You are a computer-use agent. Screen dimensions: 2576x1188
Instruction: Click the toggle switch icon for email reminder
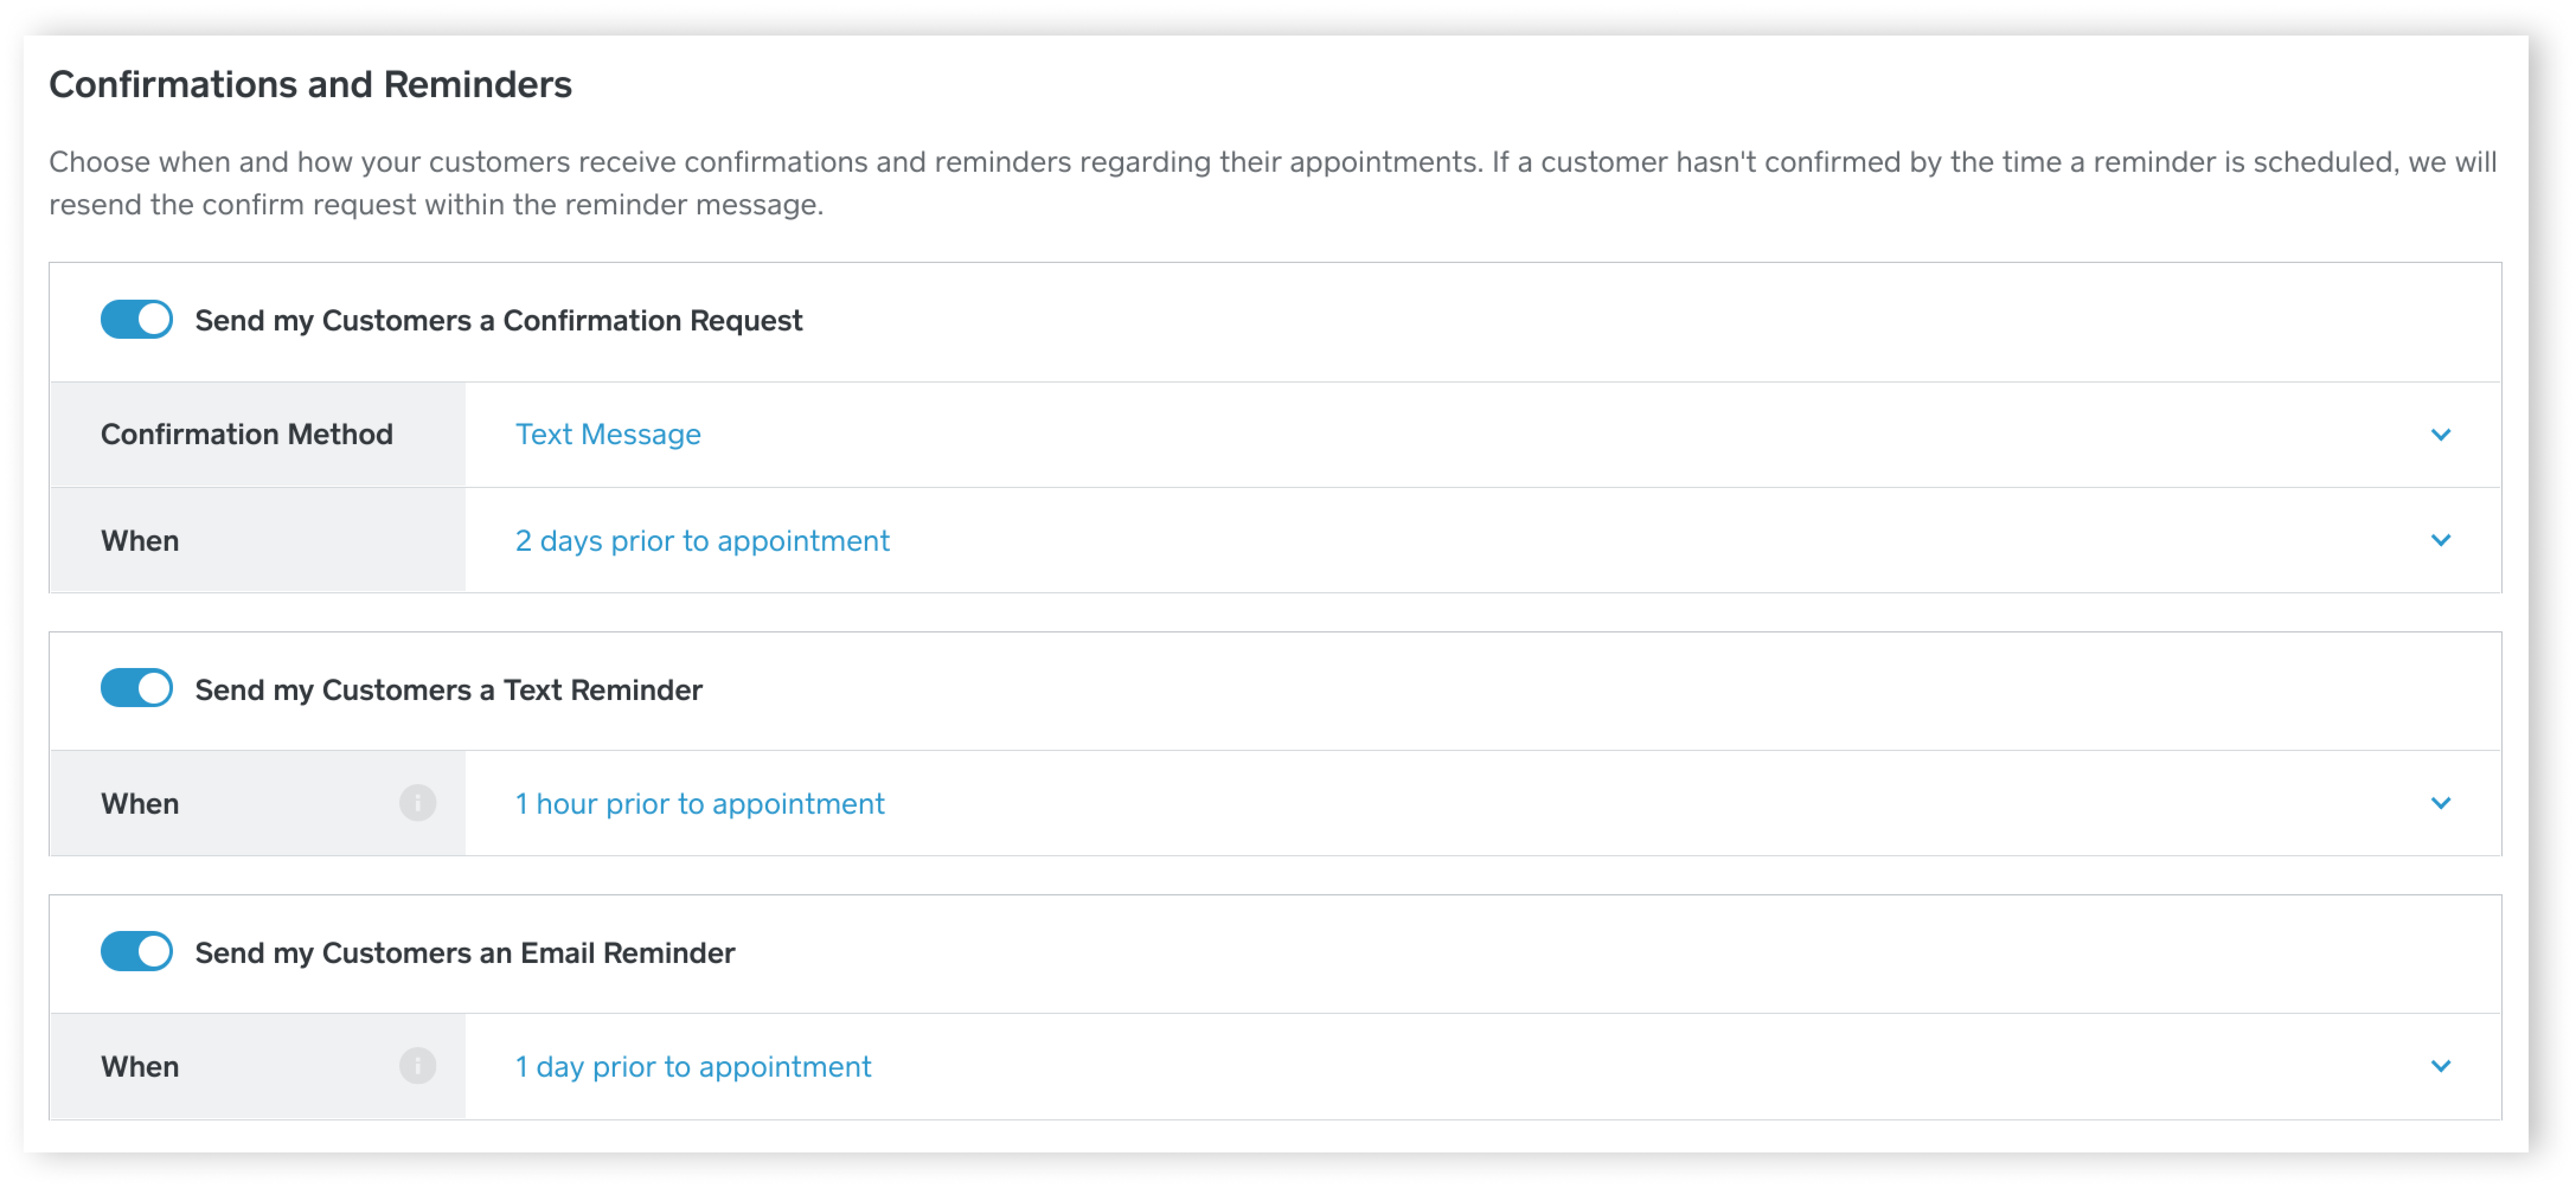136,953
